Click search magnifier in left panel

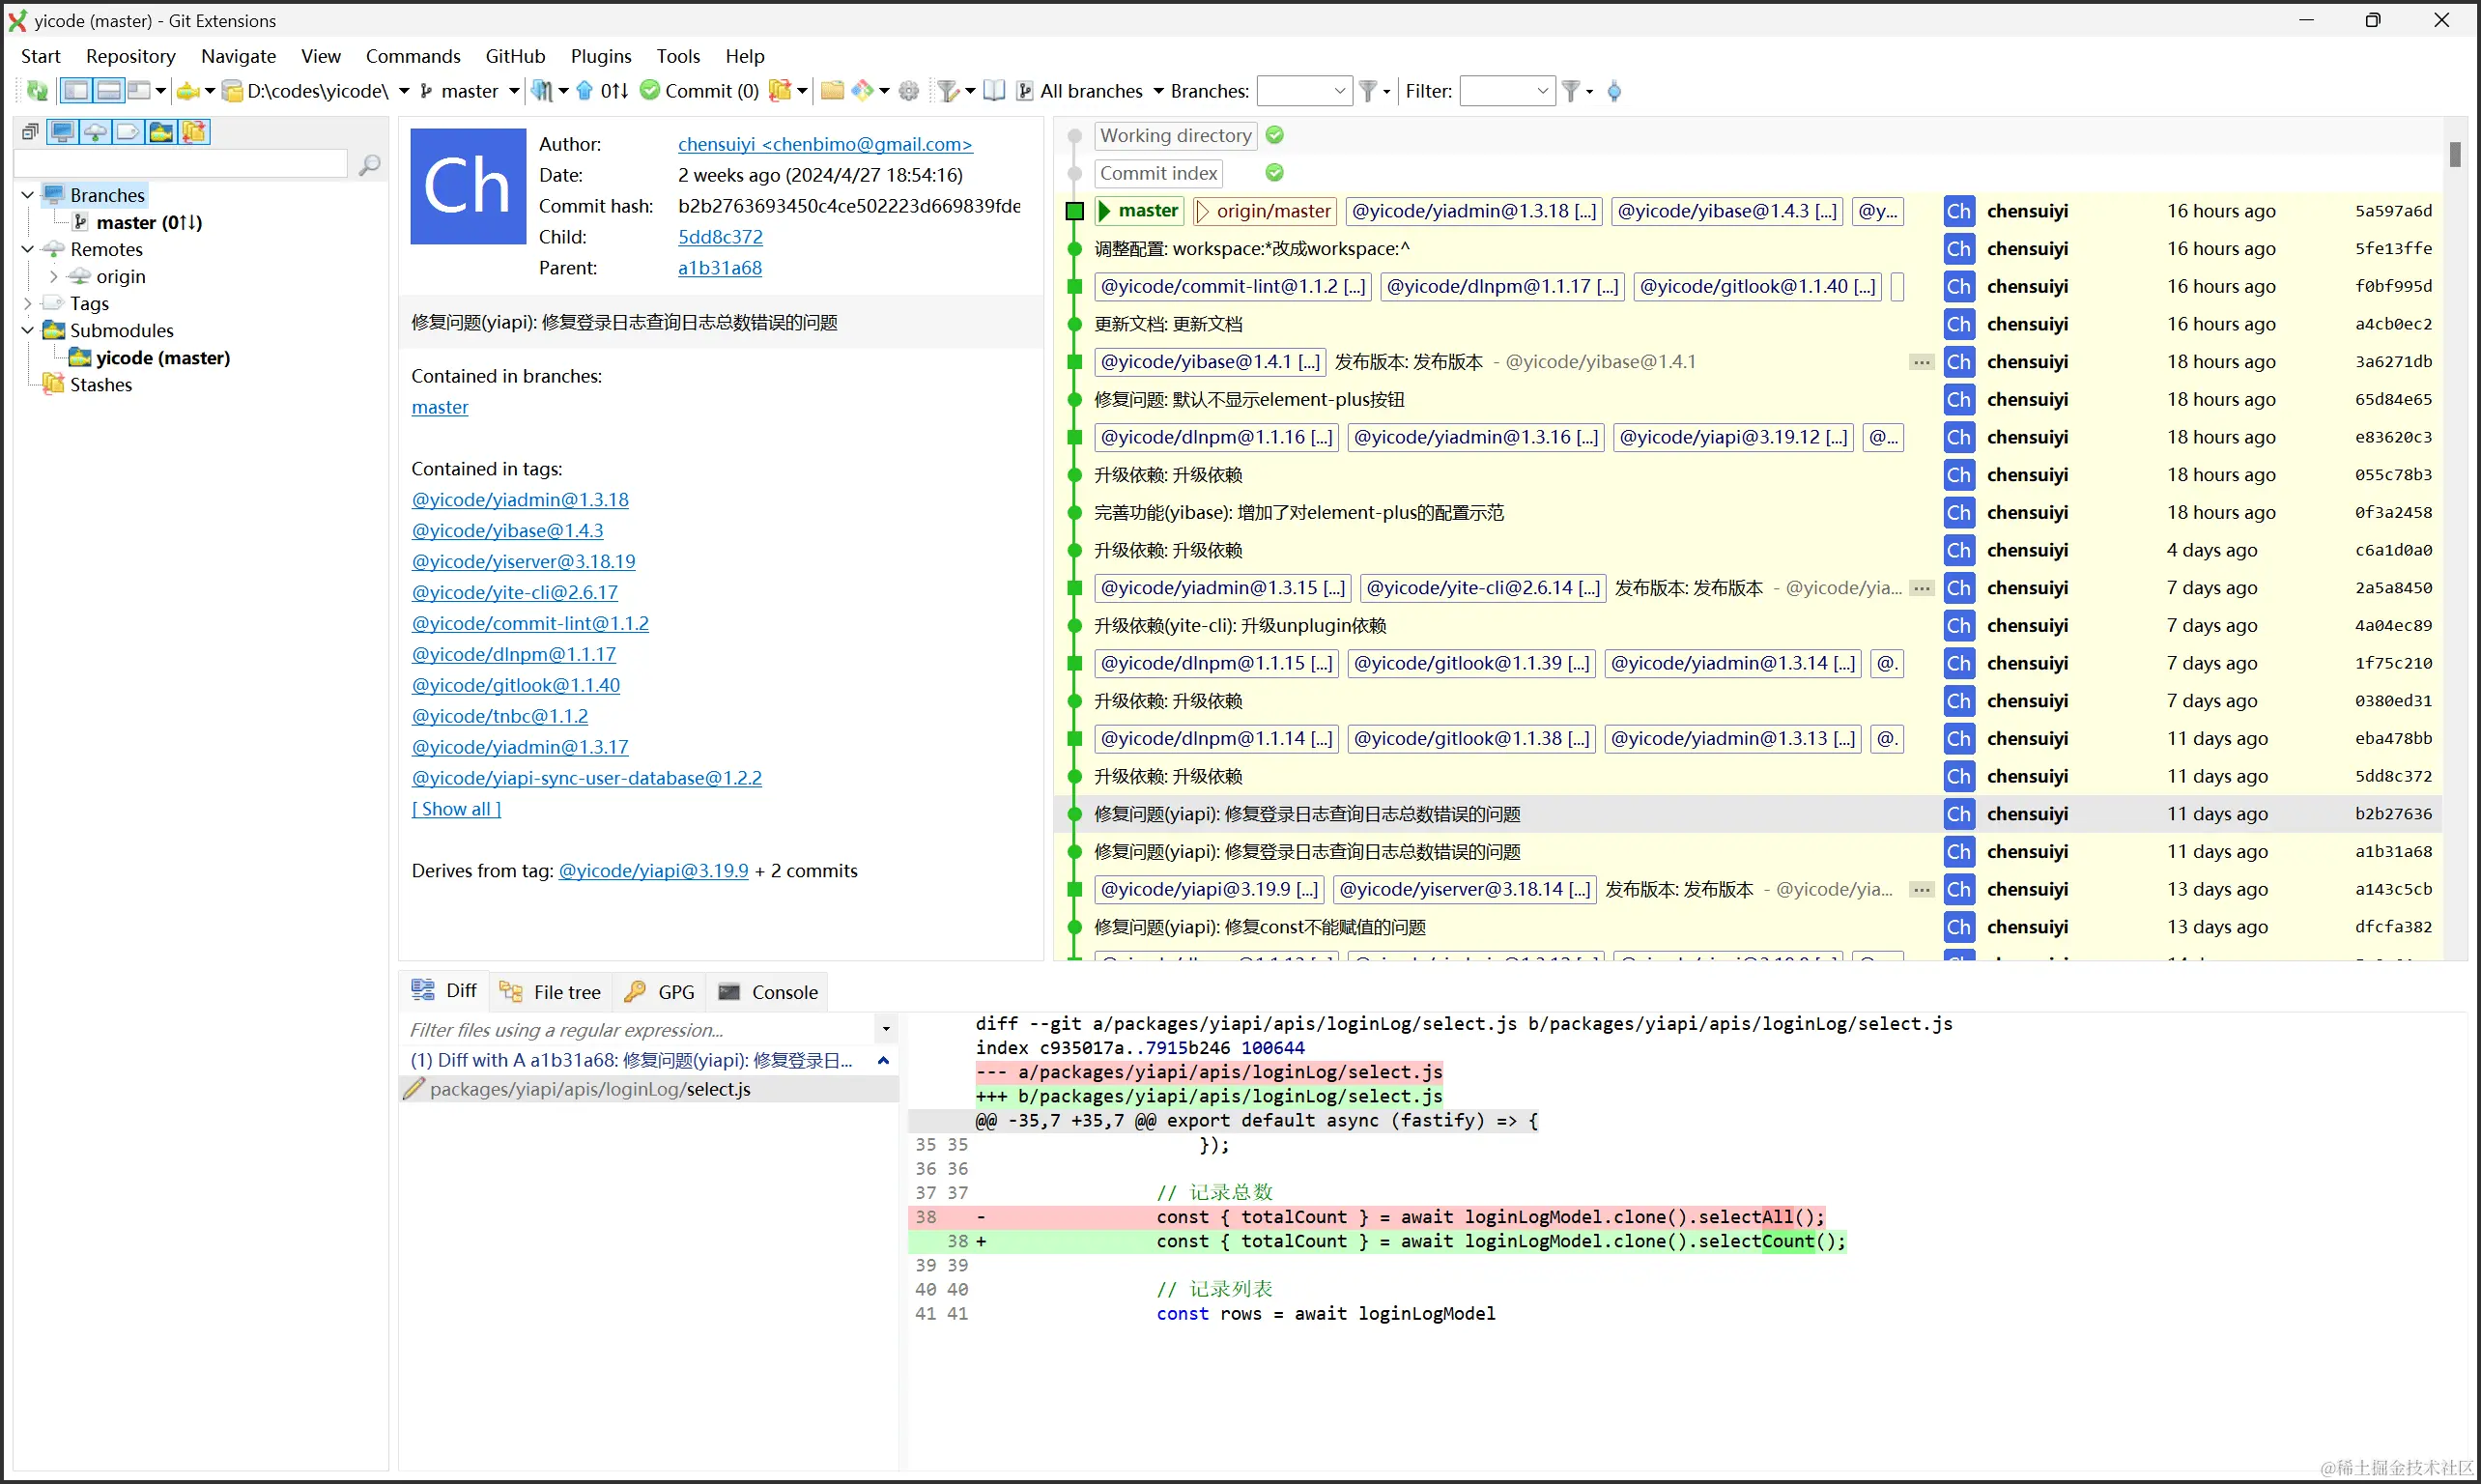(369, 164)
